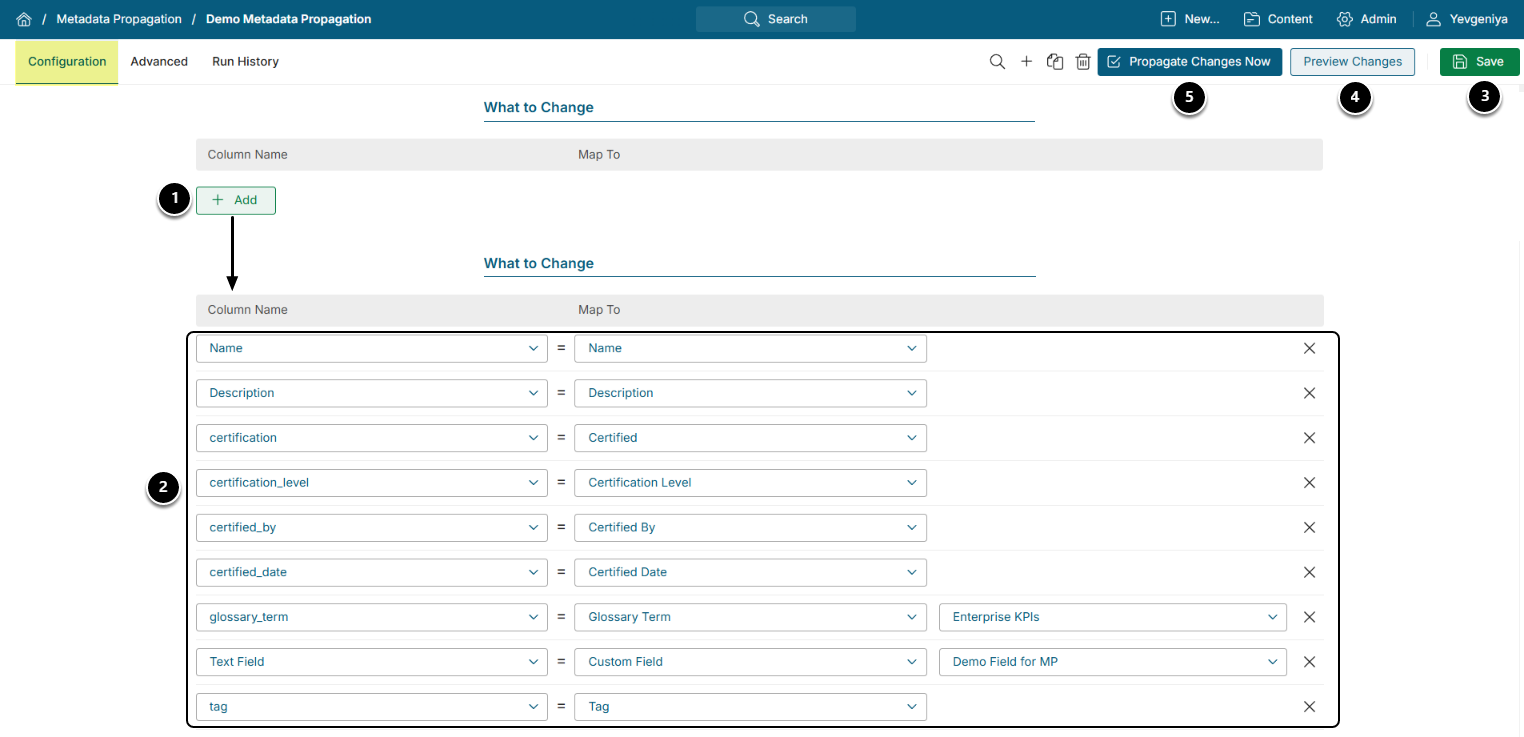Click the trash delete icon
The width and height of the screenshot is (1524, 737).
click(x=1083, y=62)
